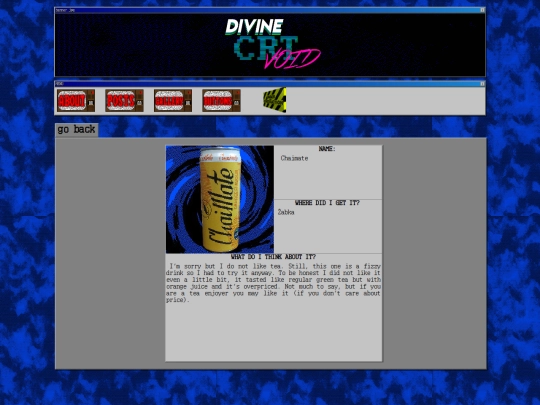
Task: Click the Chaimate can photo thumbnail
Action: point(220,199)
